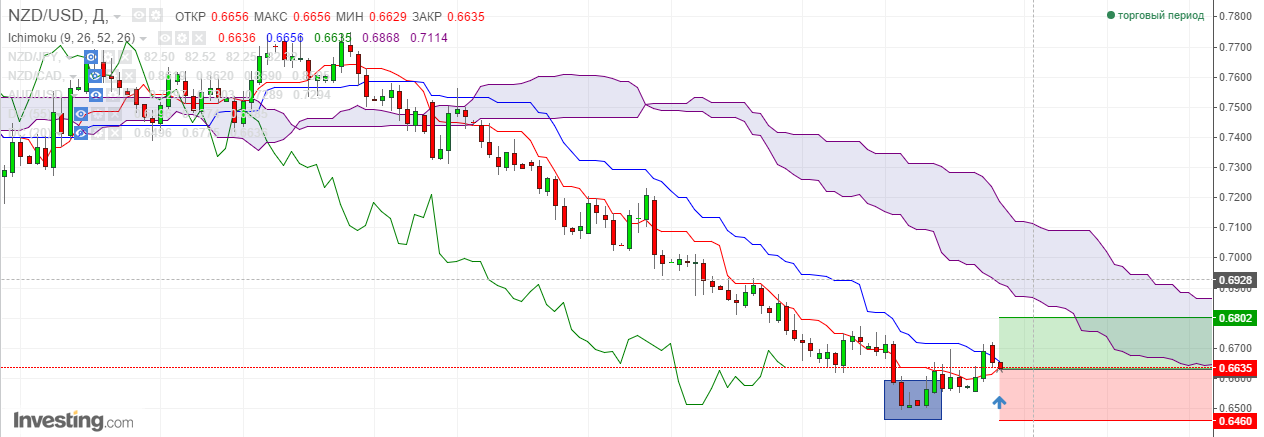Hide the Ichimoku indicator with its eye icon
Viewport: 1264px width, 437px height.
pos(166,38)
